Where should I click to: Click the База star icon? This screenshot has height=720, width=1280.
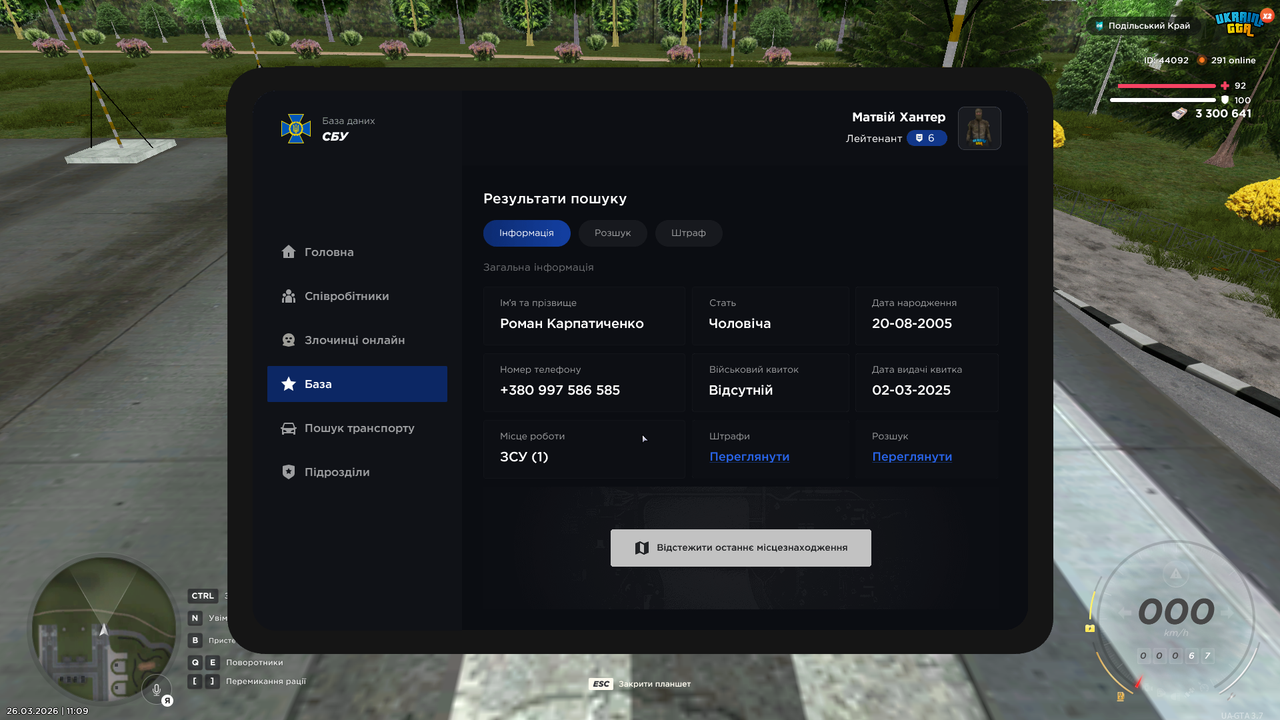click(289, 384)
